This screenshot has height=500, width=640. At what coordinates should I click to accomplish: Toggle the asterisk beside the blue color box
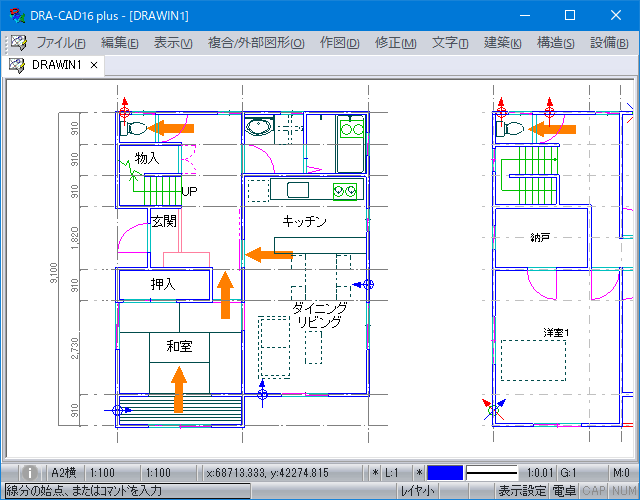[419, 472]
